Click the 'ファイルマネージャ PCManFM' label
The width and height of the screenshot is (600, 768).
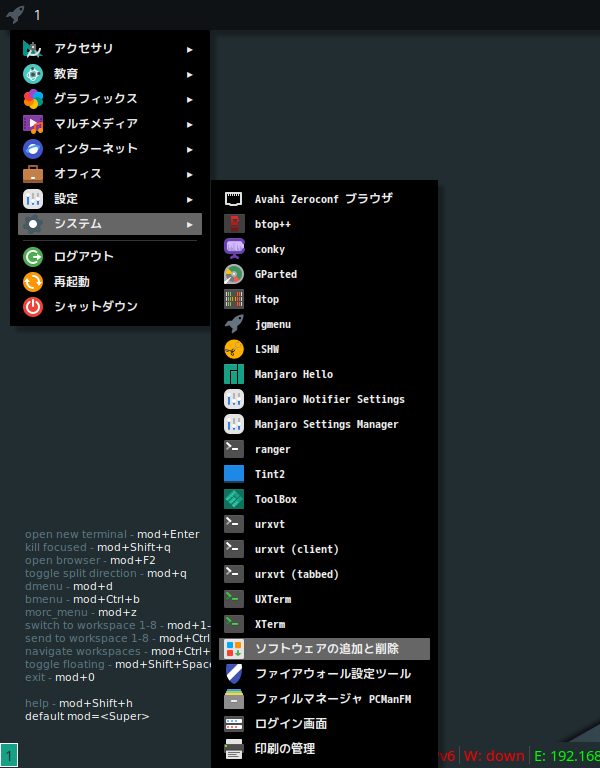click(333, 698)
